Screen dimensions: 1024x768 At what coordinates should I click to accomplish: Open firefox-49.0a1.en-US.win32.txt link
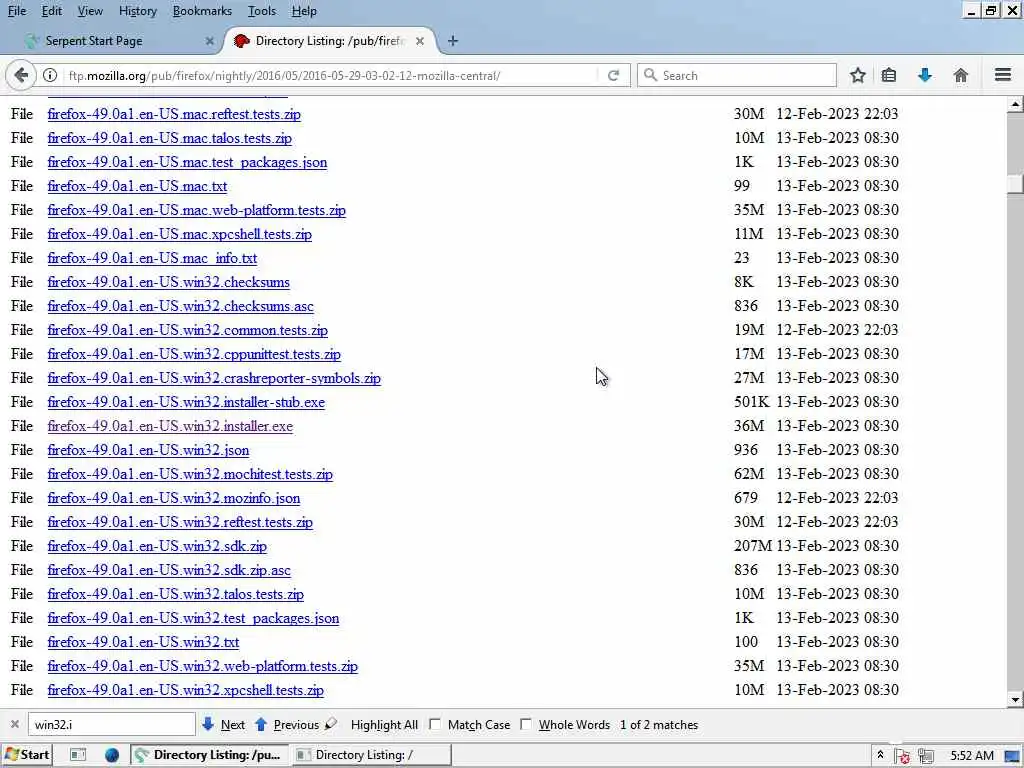coord(143,642)
